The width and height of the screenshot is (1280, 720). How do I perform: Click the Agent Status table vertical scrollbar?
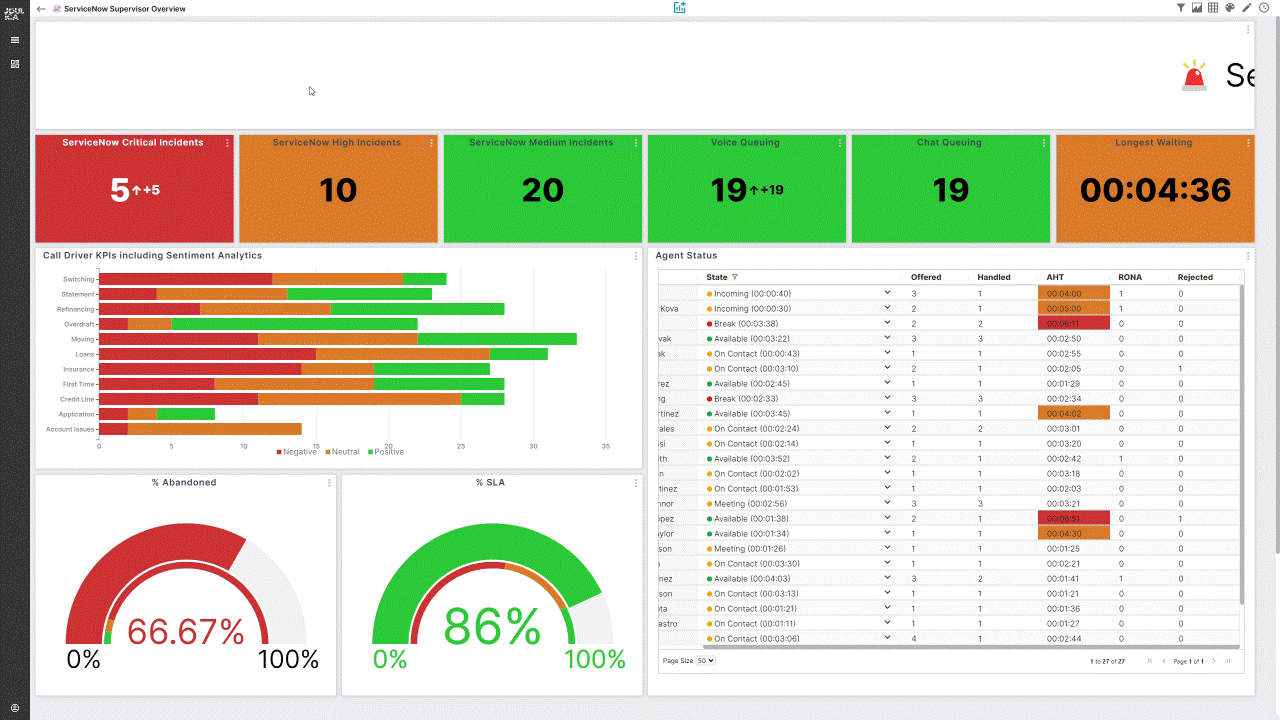click(x=1243, y=445)
